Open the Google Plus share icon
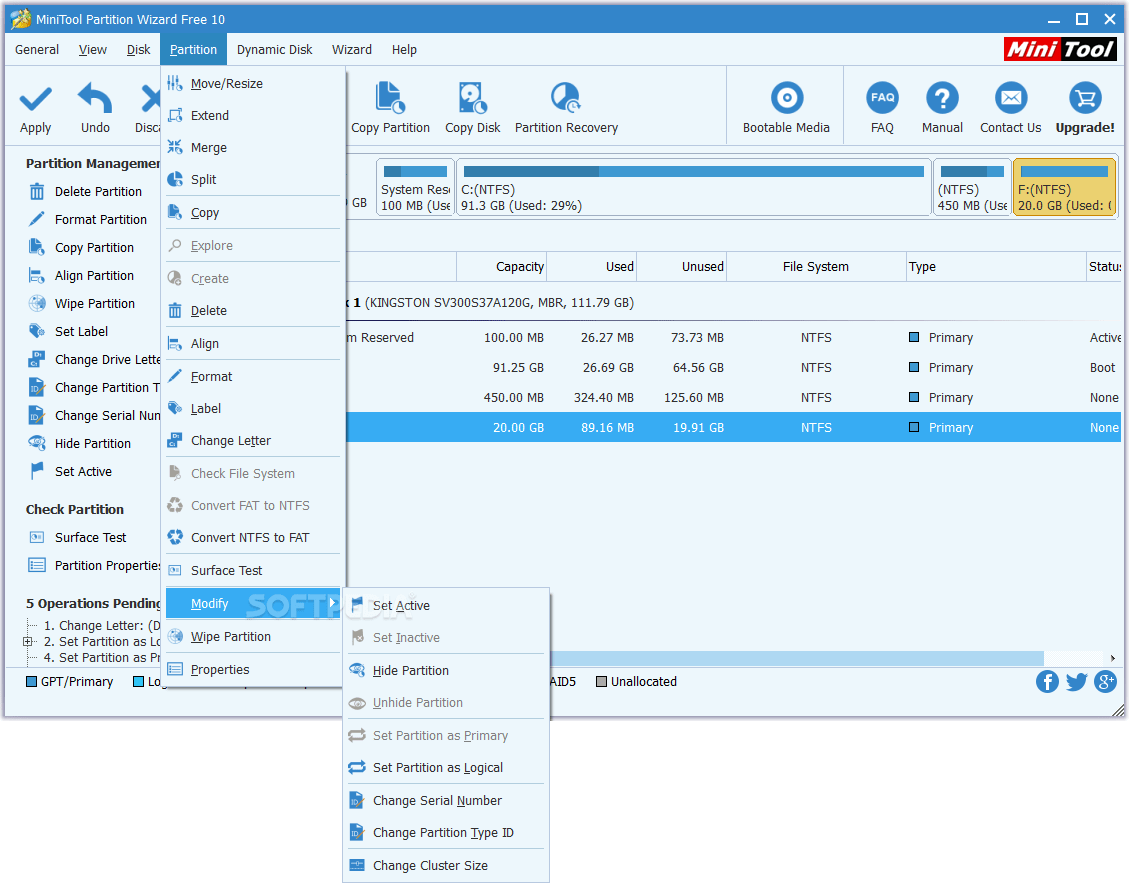The height and width of the screenshot is (883, 1129). tap(1105, 681)
